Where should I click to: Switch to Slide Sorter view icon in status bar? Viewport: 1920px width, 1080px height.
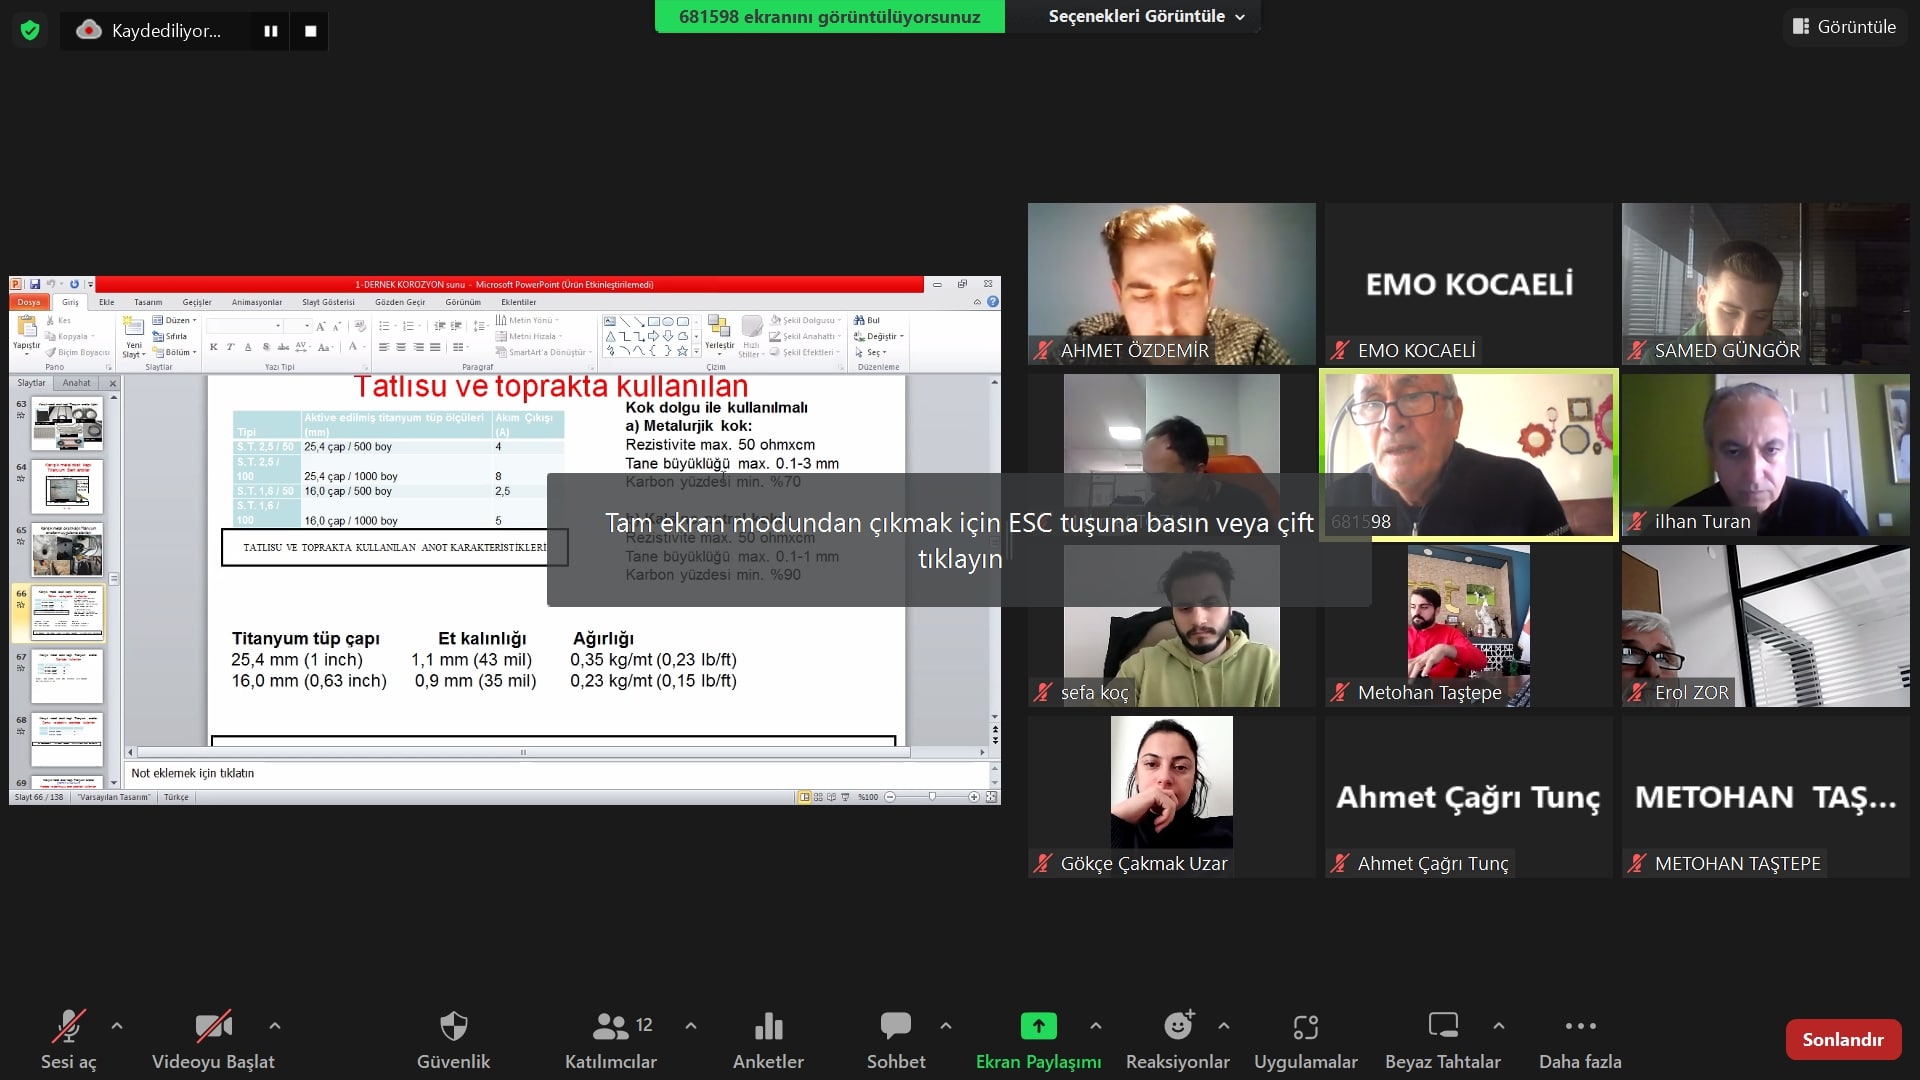(x=818, y=797)
